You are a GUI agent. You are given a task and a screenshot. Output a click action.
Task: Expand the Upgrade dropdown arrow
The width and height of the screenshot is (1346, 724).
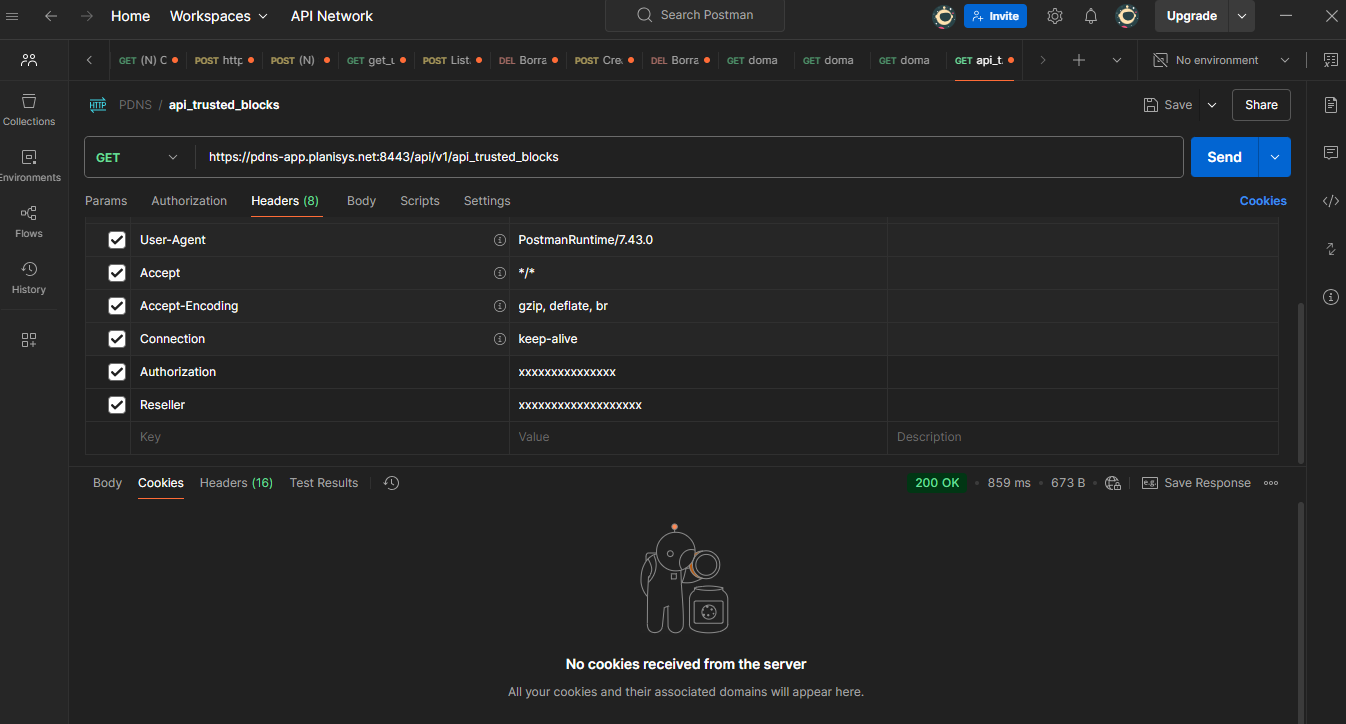[1242, 16]
